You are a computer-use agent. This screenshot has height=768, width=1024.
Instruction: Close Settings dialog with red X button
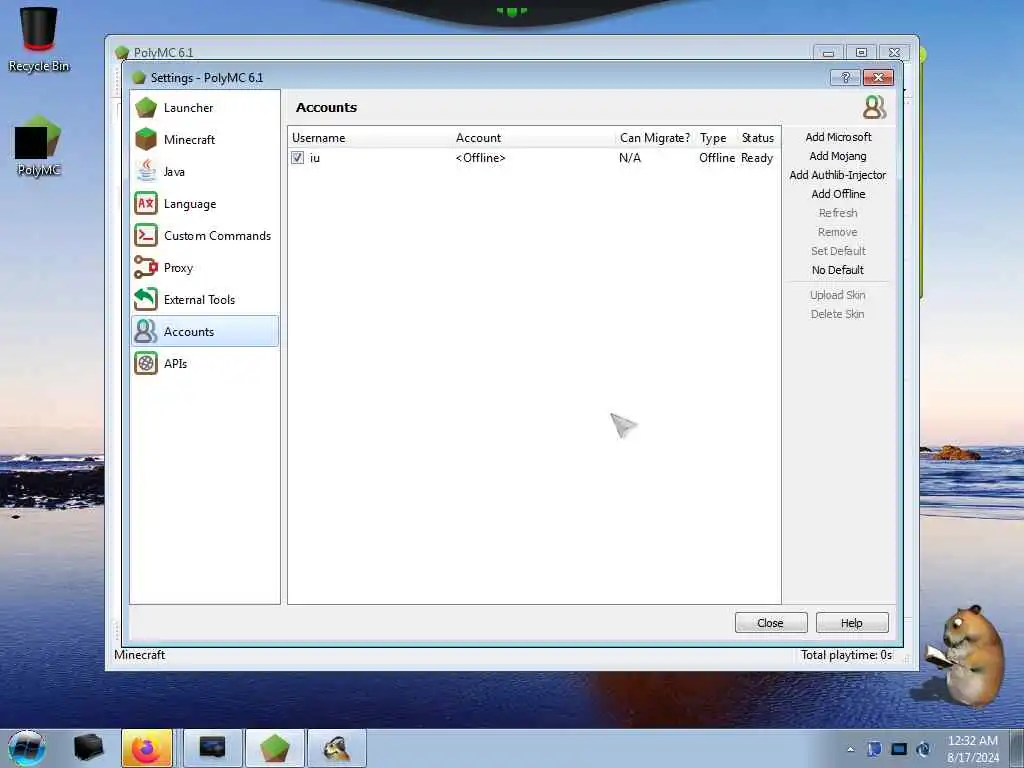878,78
